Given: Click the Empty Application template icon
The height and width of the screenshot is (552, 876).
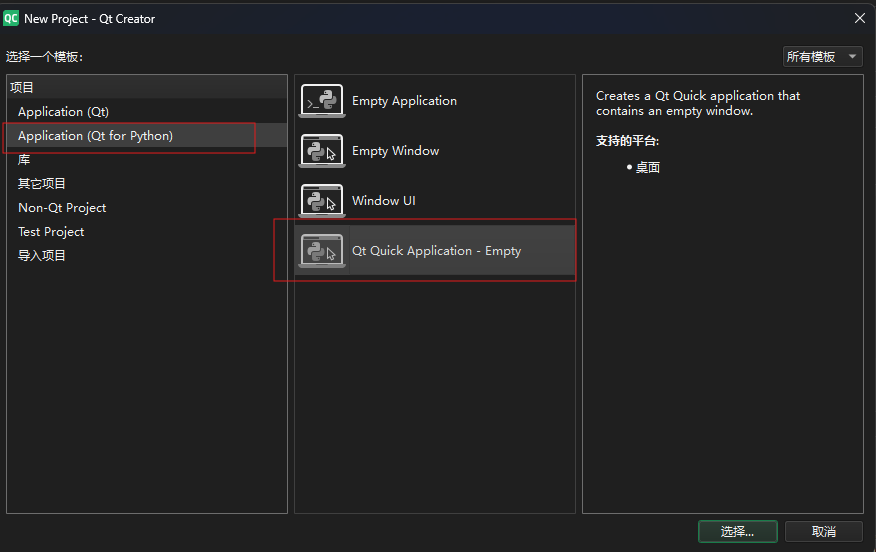Looking at the screenshot, I should (322, 101).
